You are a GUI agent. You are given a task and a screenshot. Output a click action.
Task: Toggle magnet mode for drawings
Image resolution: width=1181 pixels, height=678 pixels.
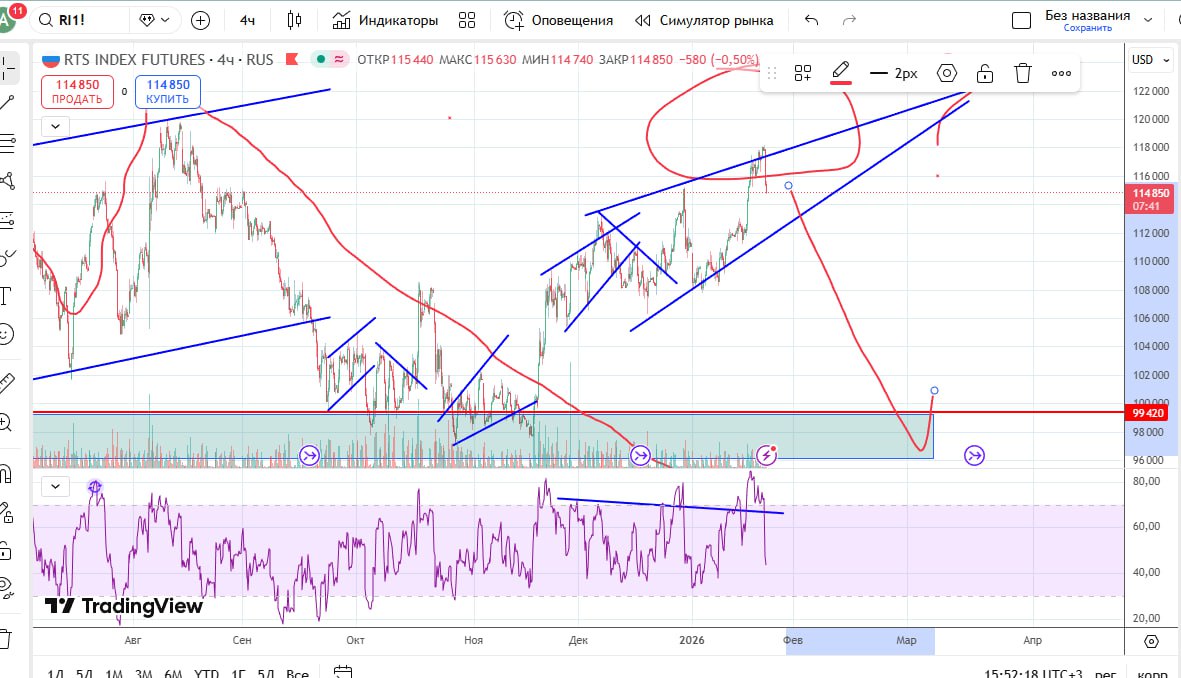(x=5, y=474)
